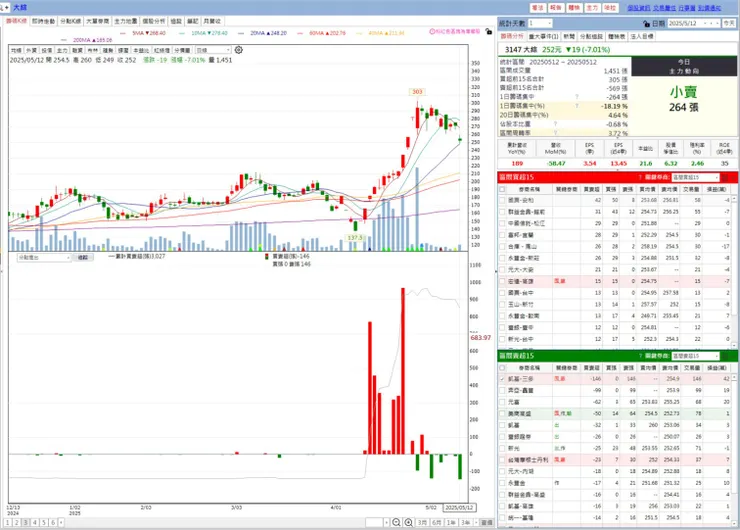740x530 pixels.
Task: Click help icon next to 區間週轉率
Action: pos(555,133)
